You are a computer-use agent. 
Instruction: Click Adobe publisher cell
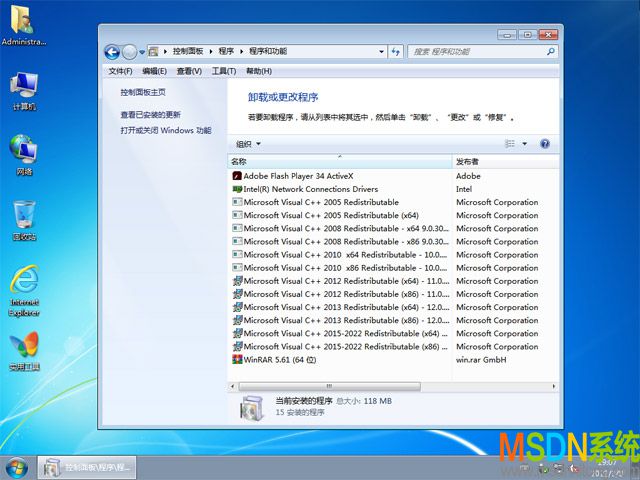[x=468, y=176]
